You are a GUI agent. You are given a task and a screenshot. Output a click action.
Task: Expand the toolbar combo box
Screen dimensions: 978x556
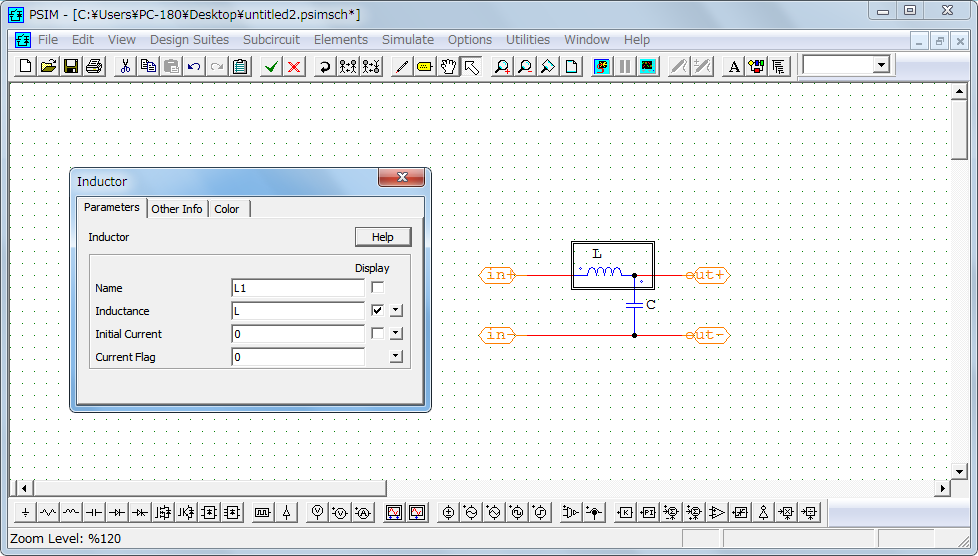pos(881,65)
